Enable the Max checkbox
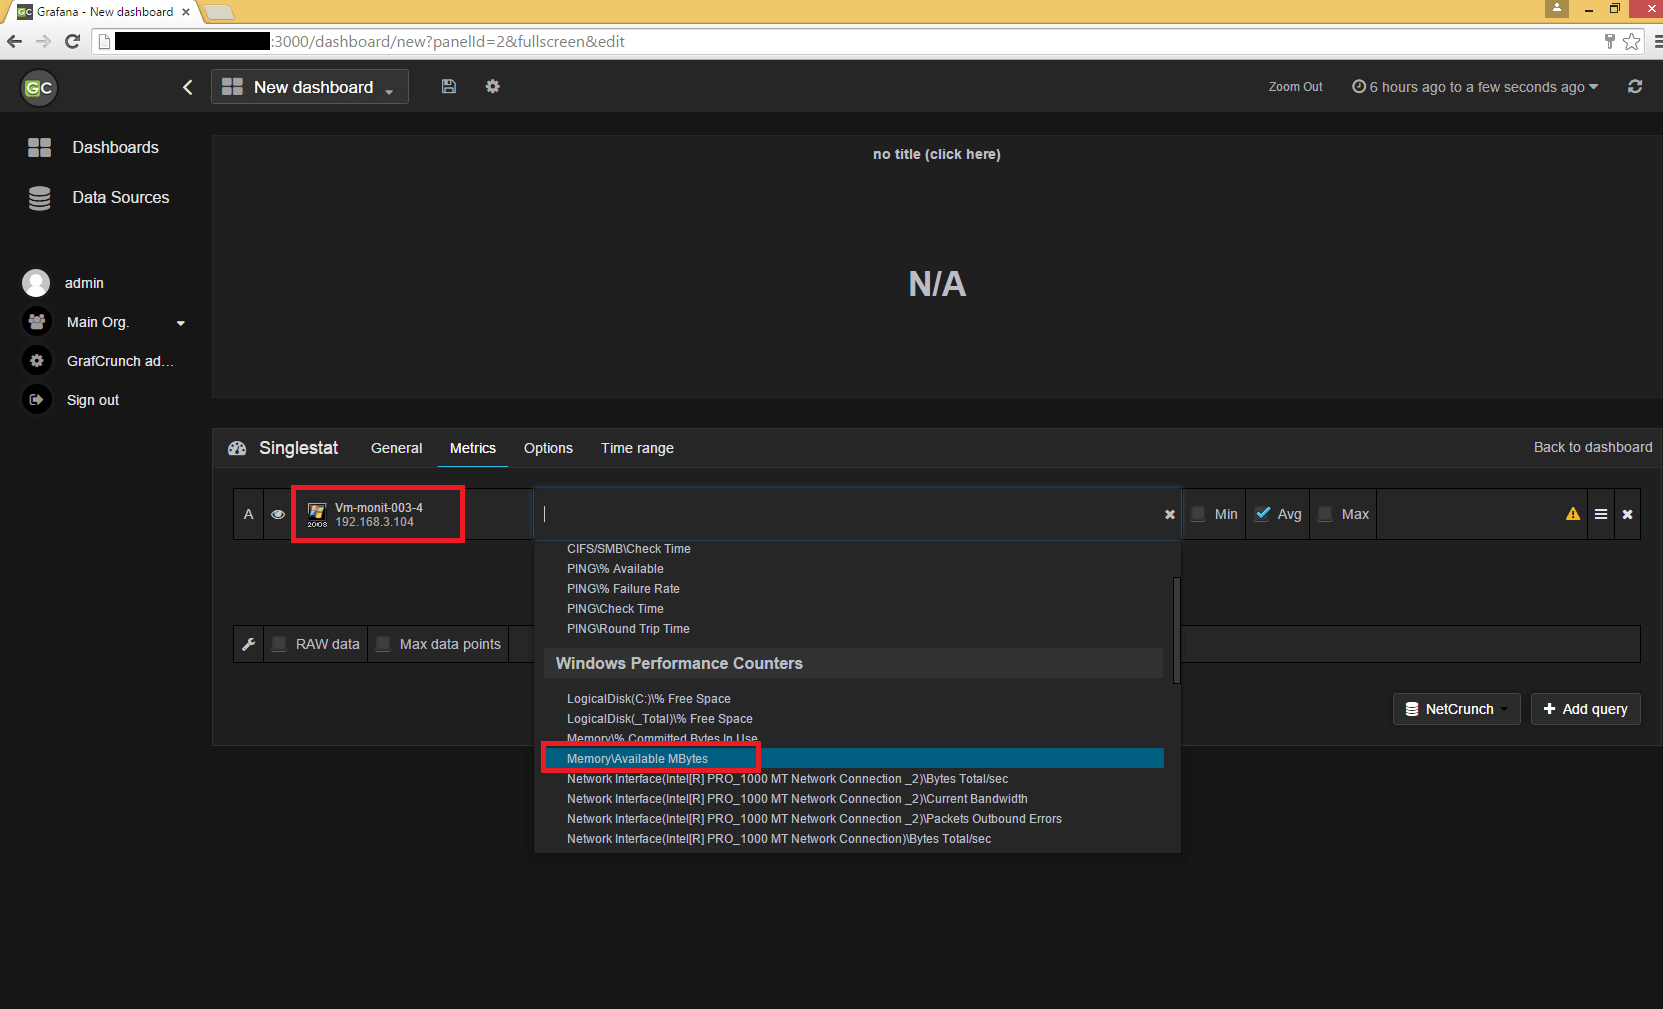The image size is (1663, 1009). (x=1325, y=514)
